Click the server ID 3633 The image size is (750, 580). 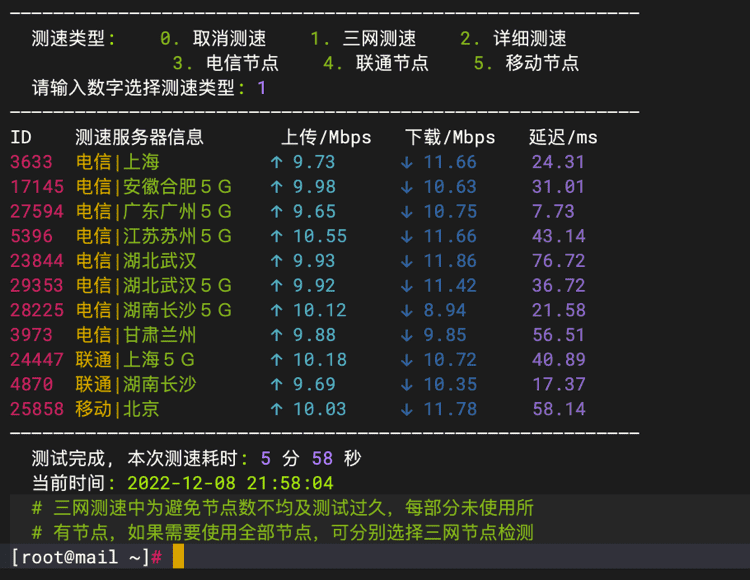point(31,162)
